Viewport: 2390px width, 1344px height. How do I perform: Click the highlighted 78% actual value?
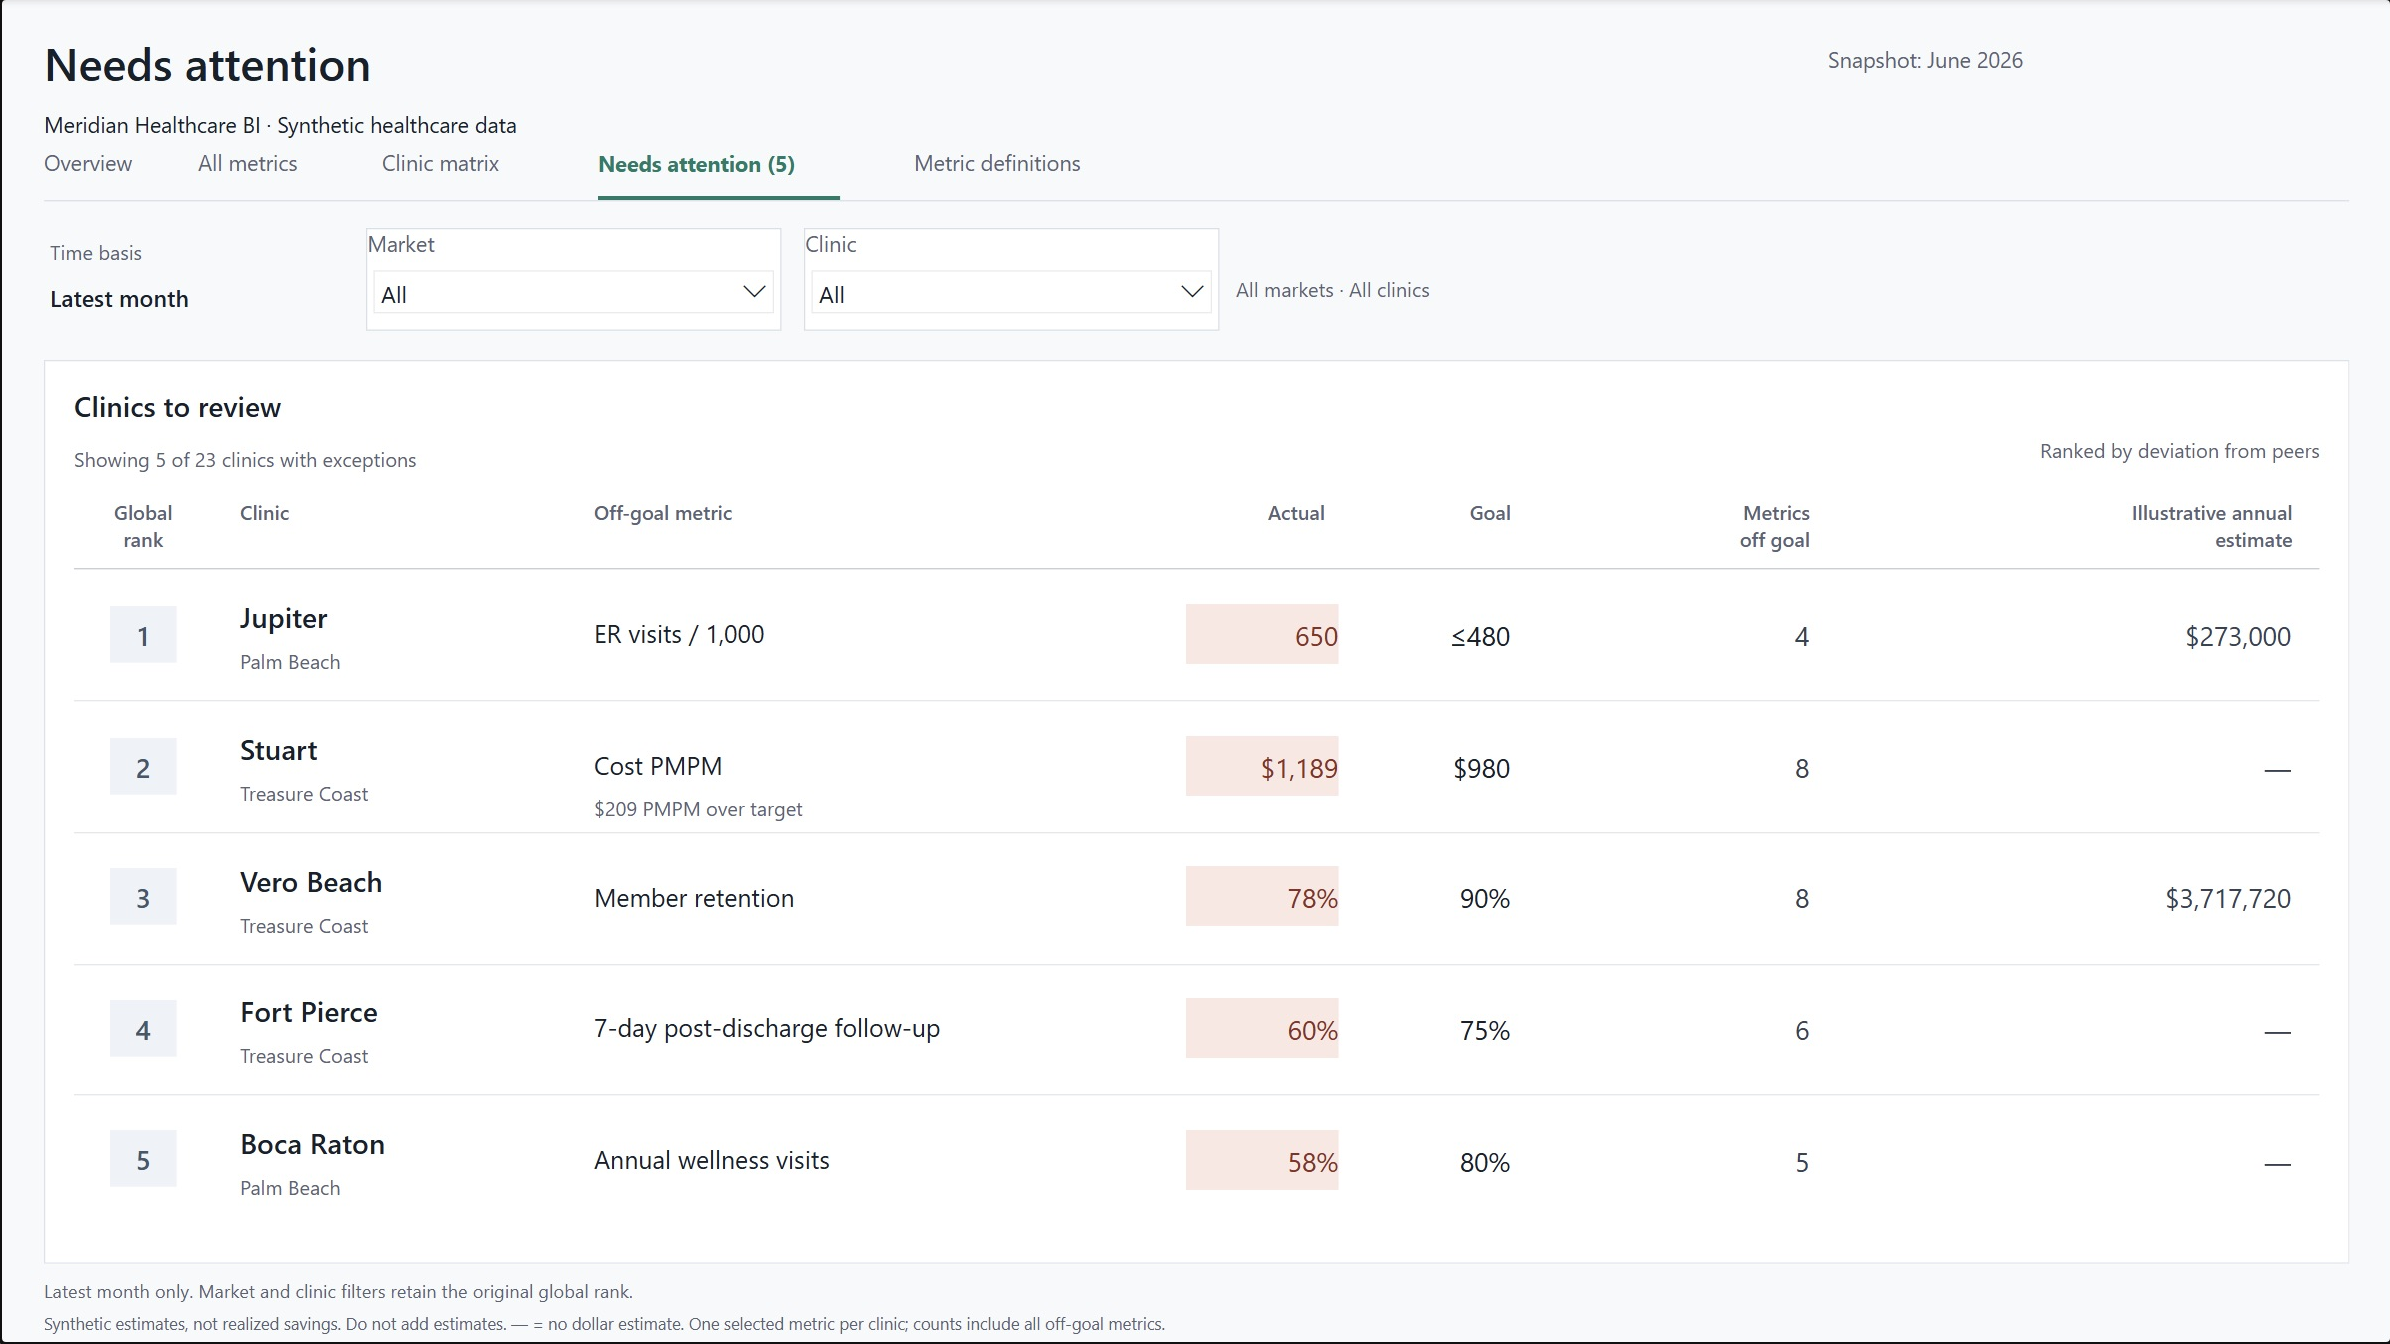tap(1262, 897)
